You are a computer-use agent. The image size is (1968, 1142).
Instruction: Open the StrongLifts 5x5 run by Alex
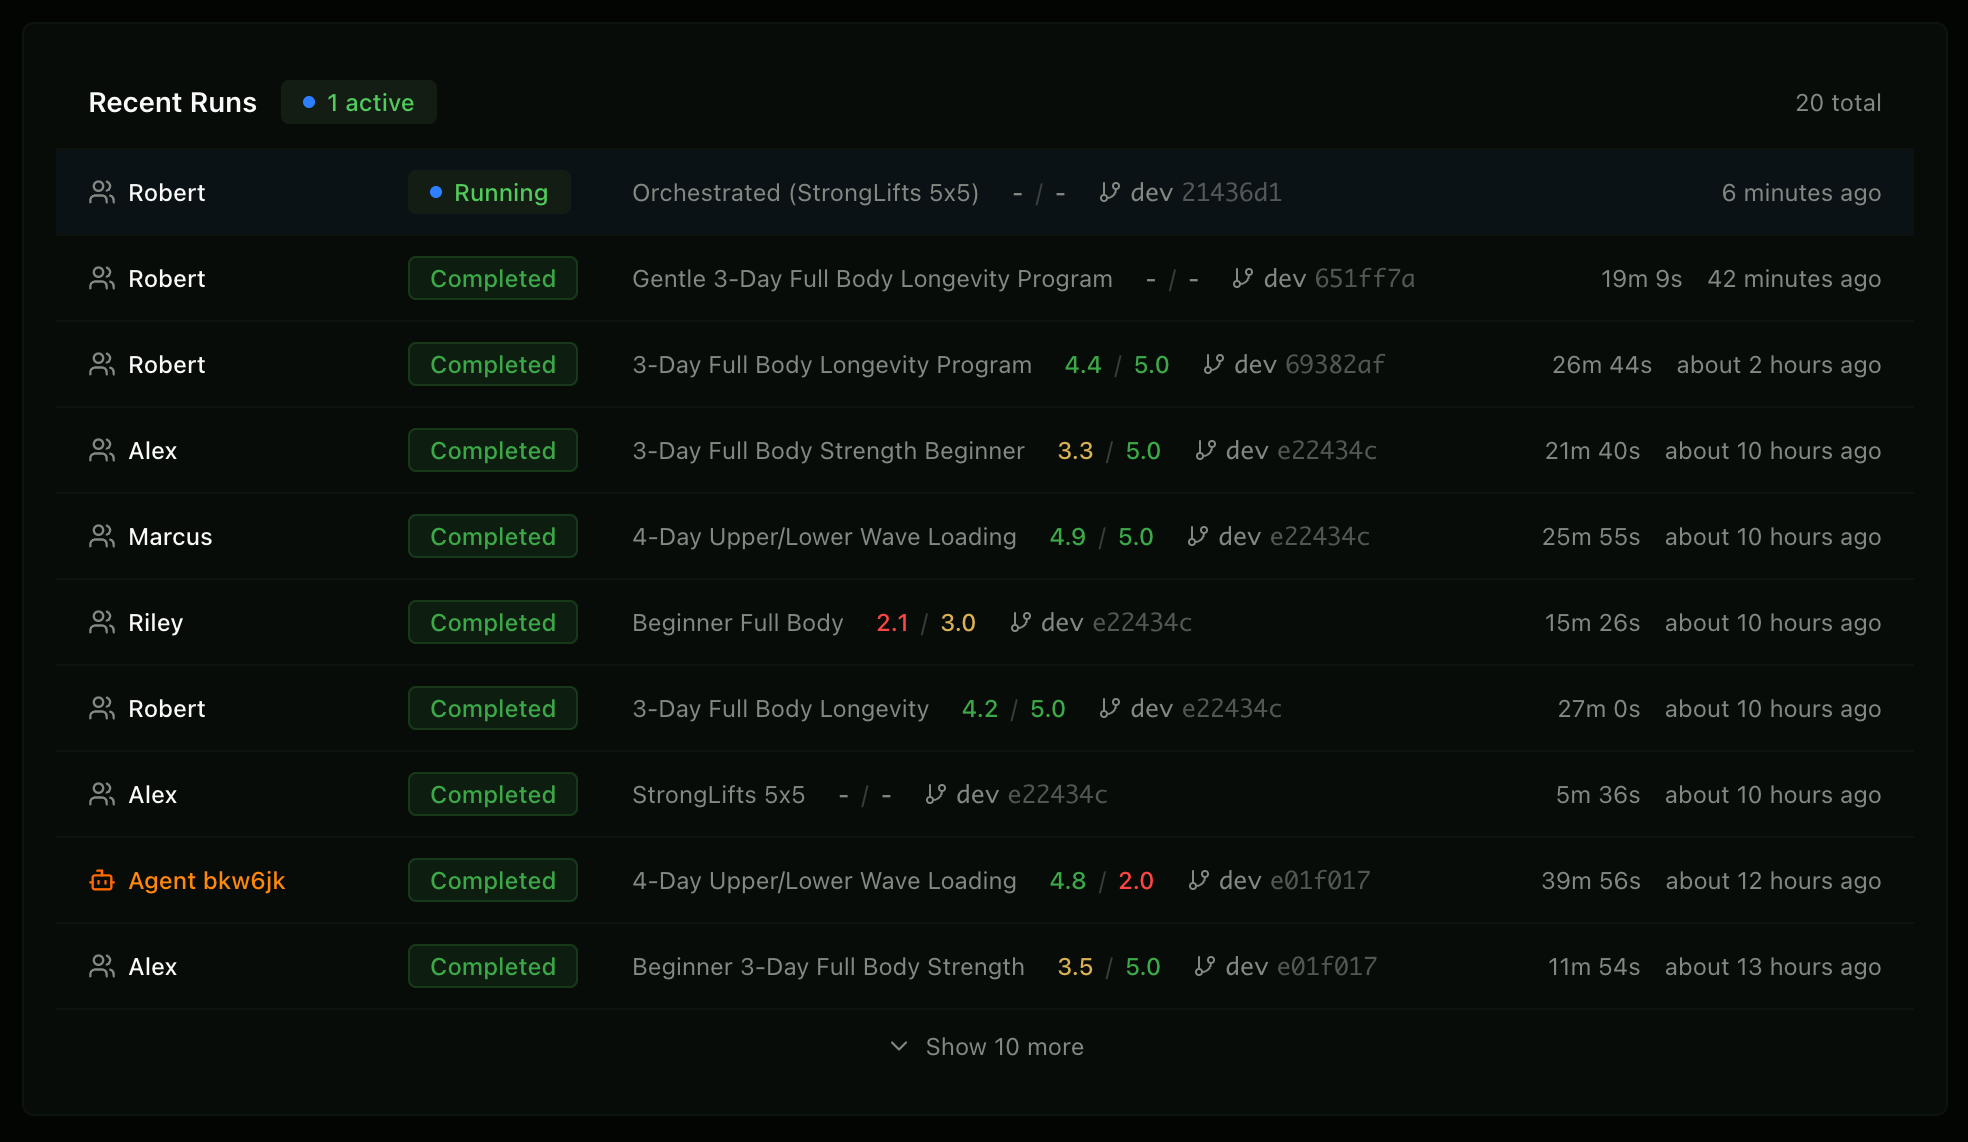pos(985,794)
